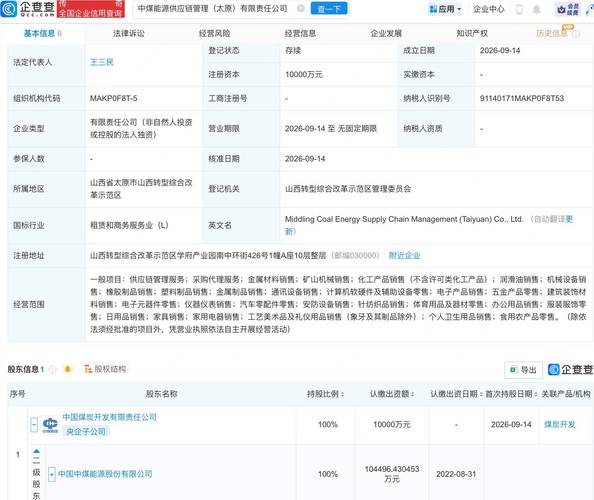Select the 基本信息 tab
594x500 pixels.
pyautogui.click(x=39, y=33)
